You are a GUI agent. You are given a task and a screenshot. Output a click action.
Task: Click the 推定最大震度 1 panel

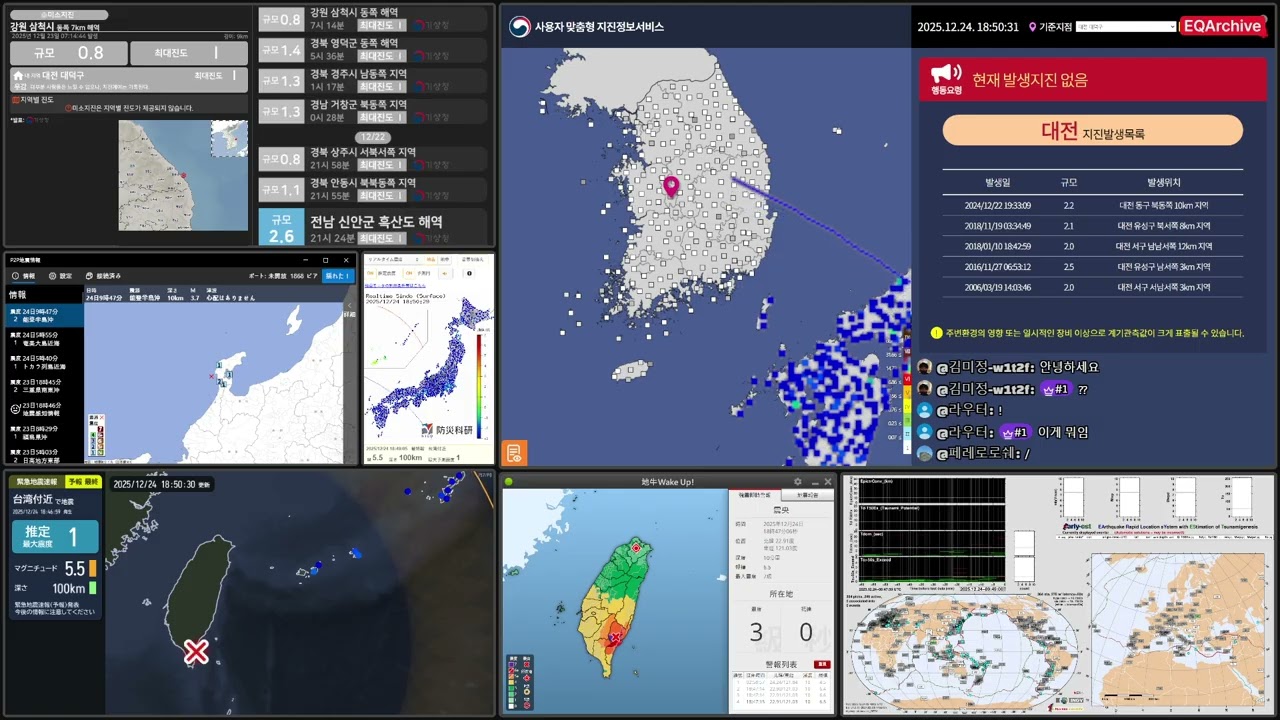(x=55, y=537)
